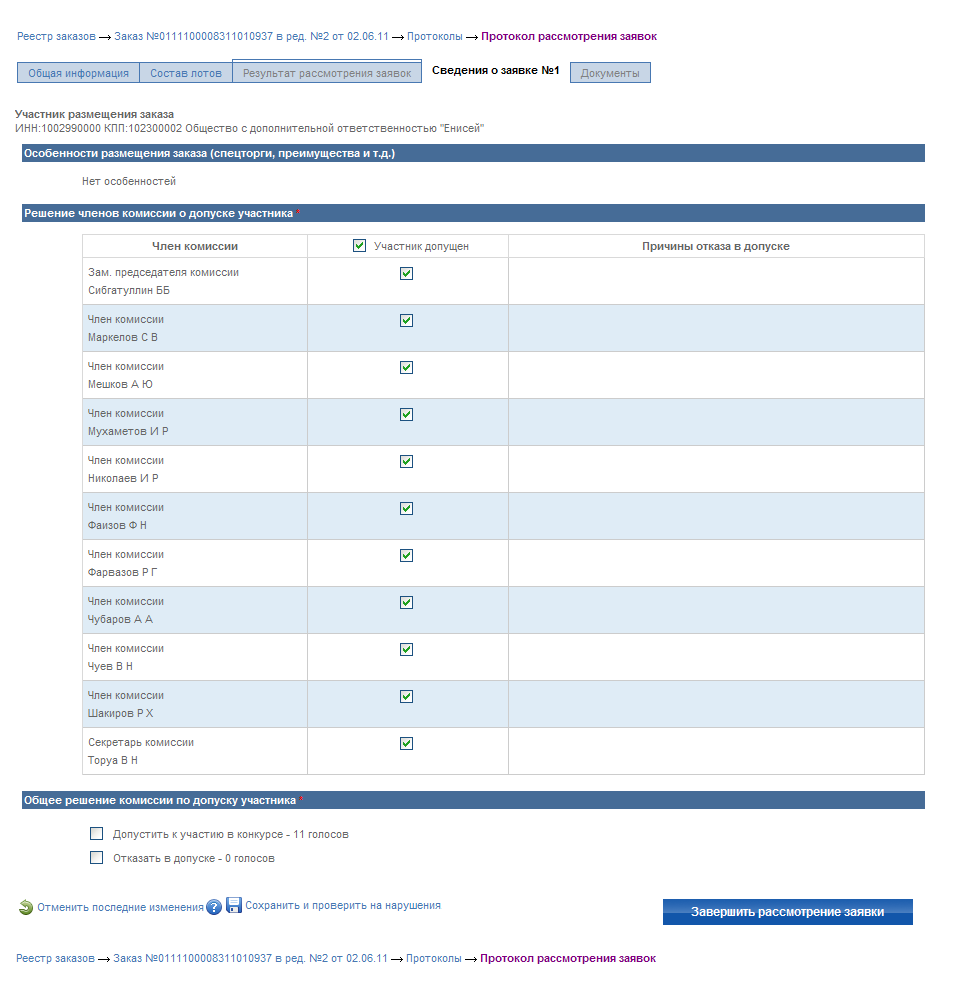Uncheck admission for Сибгатуллин ББ

(x=406, y=273)
